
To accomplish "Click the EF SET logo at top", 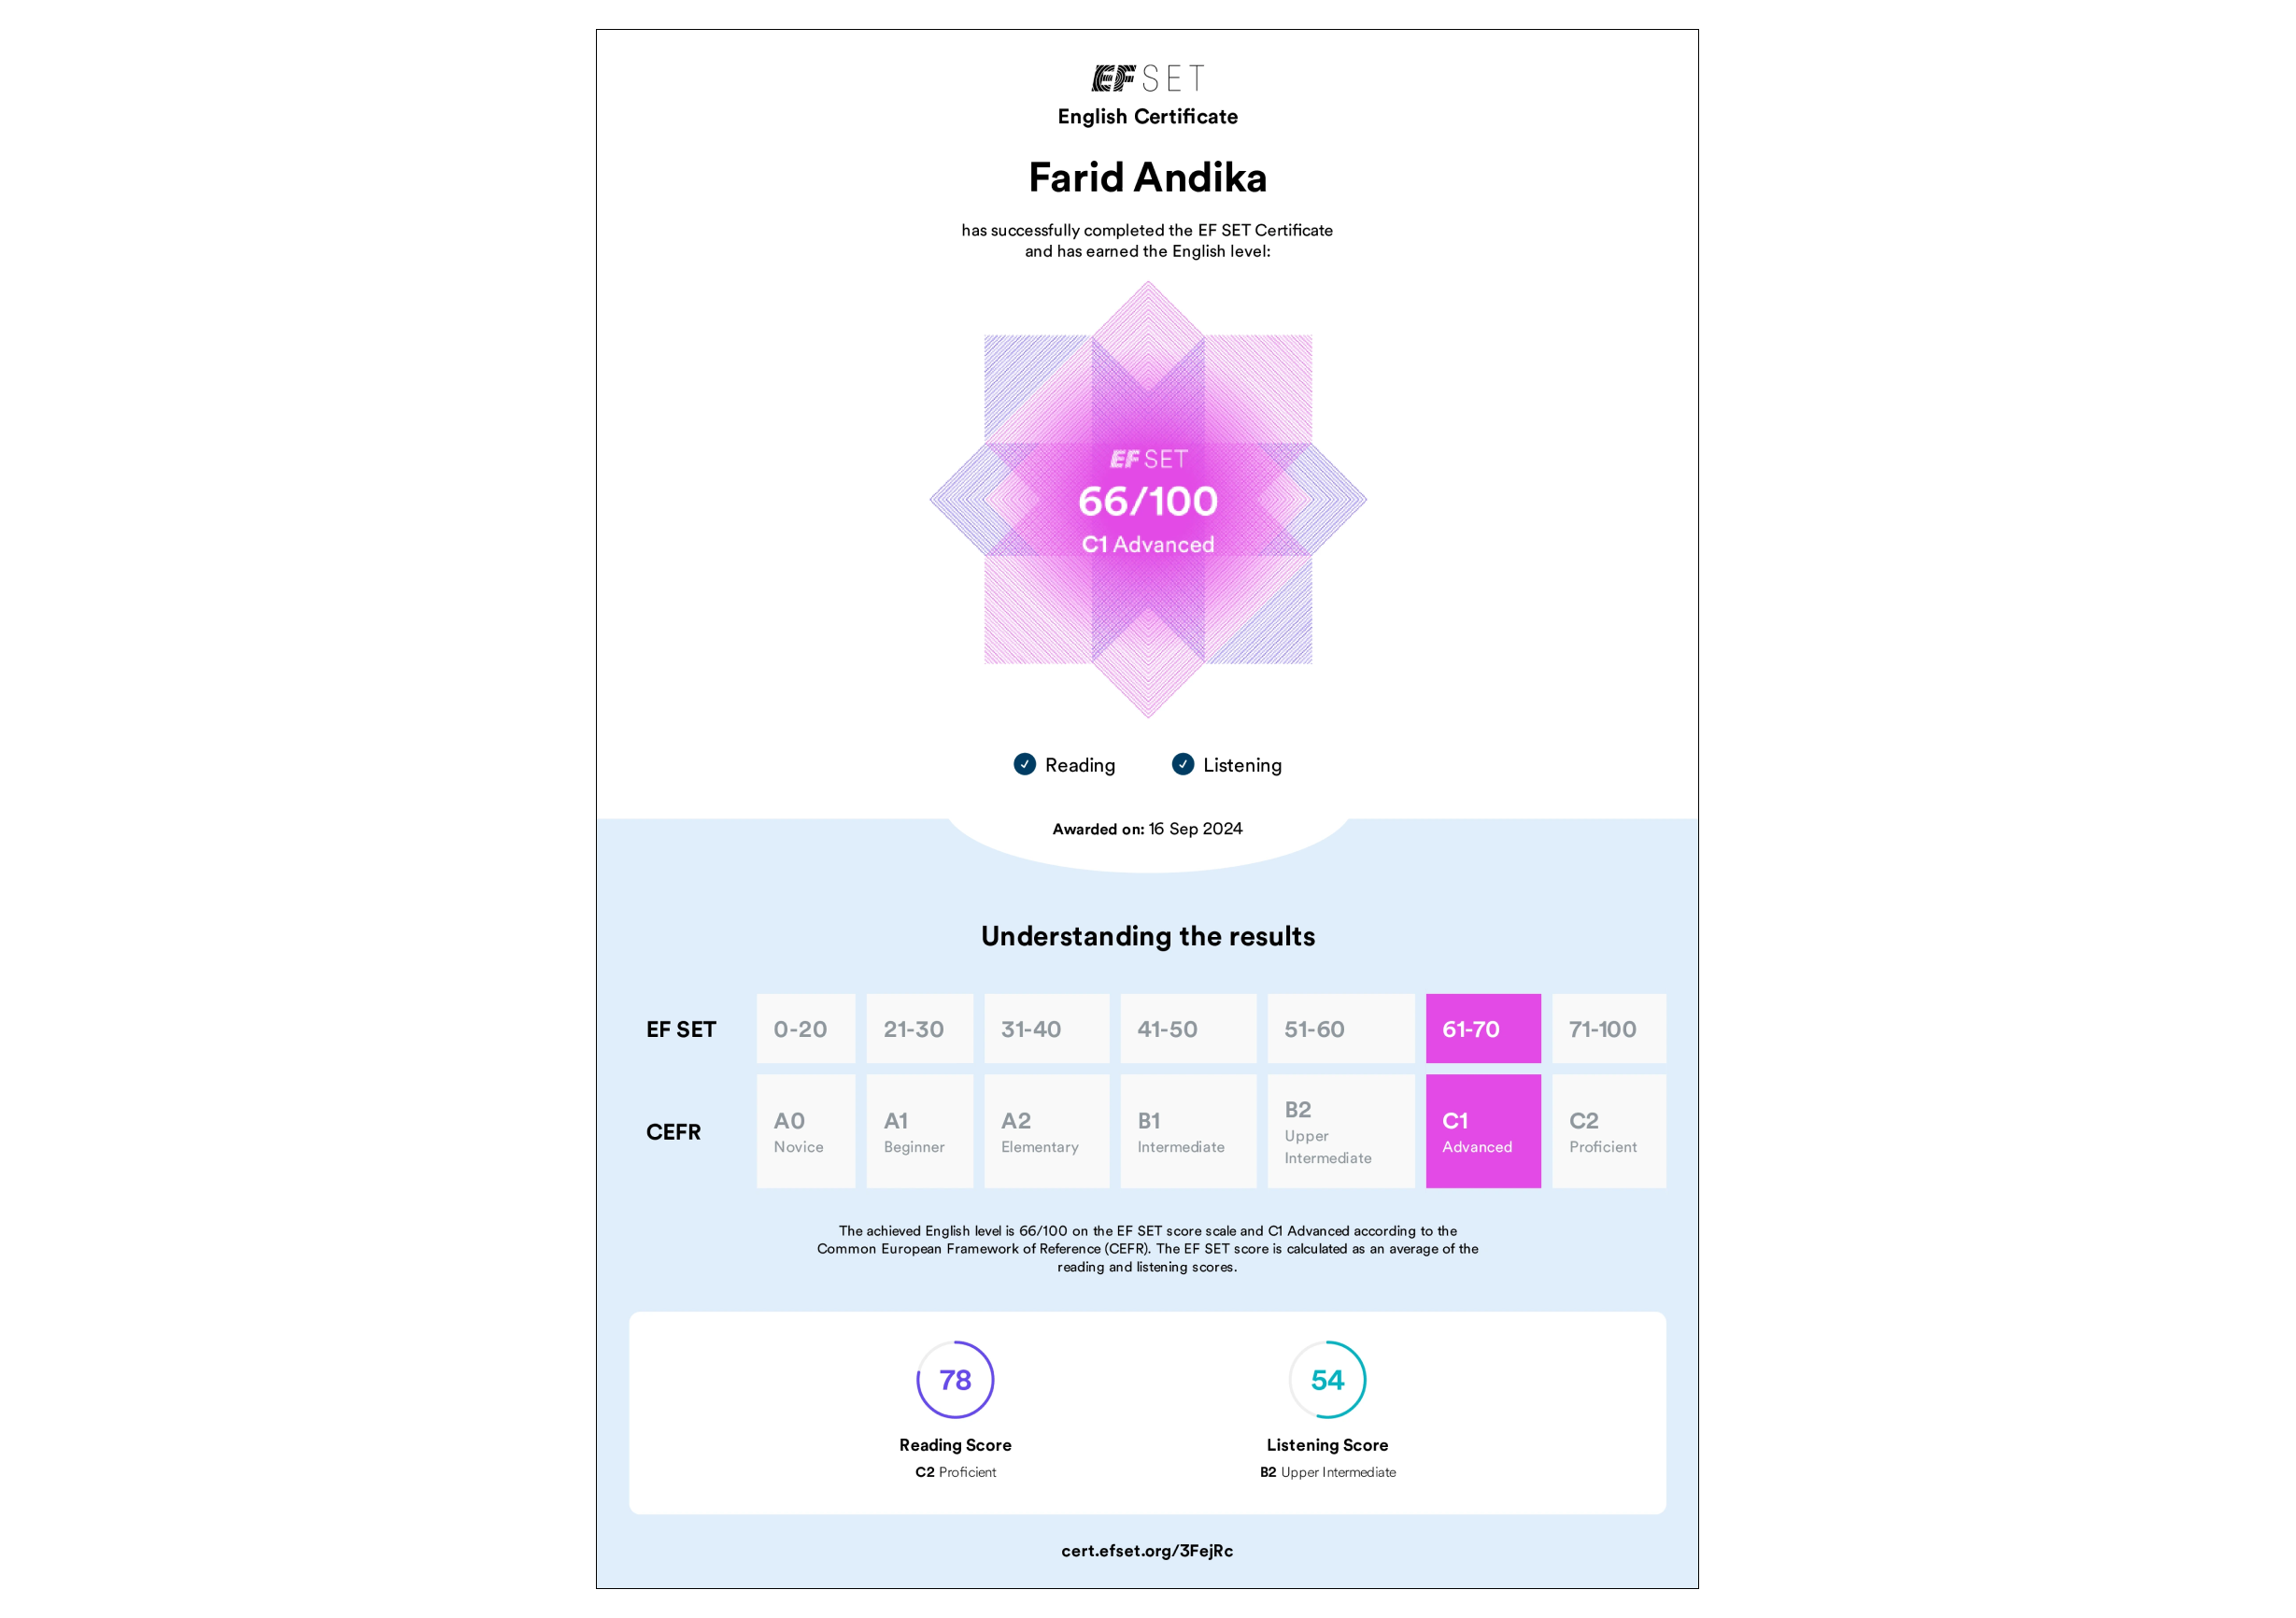I will pyautogui.click(x=1147, y=78).
